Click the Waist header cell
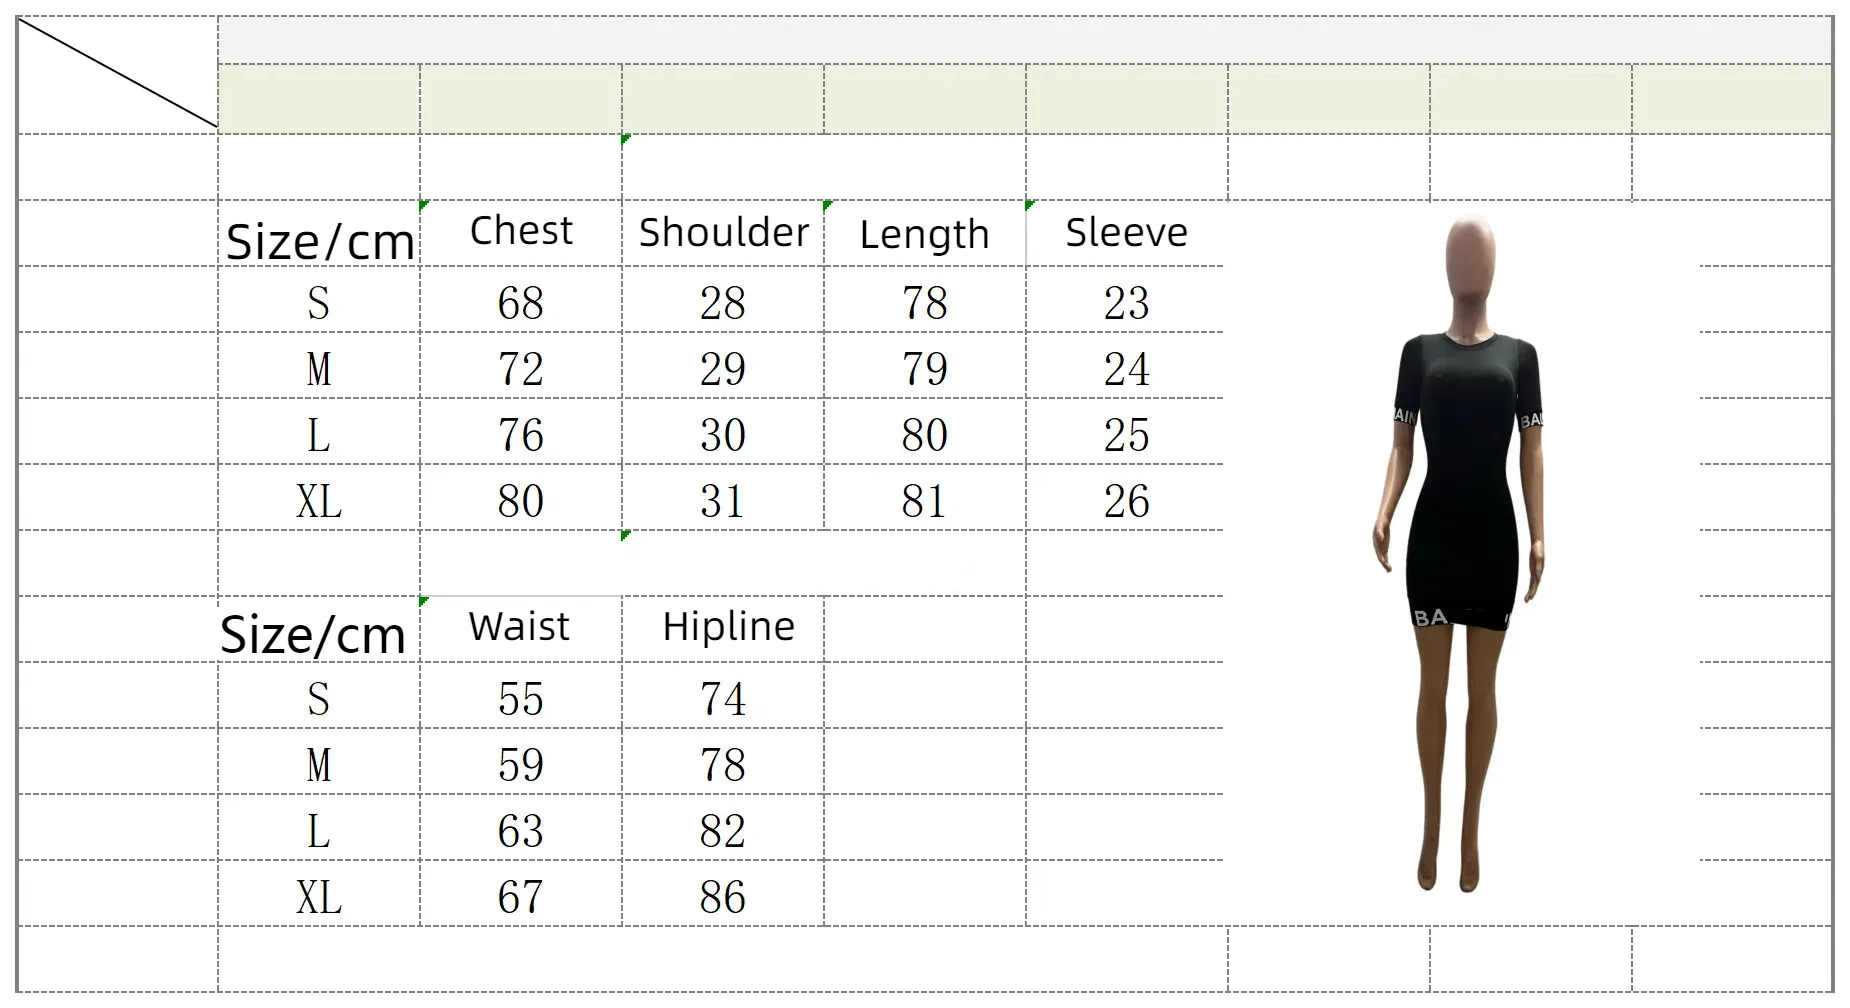The image size is (1850, 1008). 521,629
